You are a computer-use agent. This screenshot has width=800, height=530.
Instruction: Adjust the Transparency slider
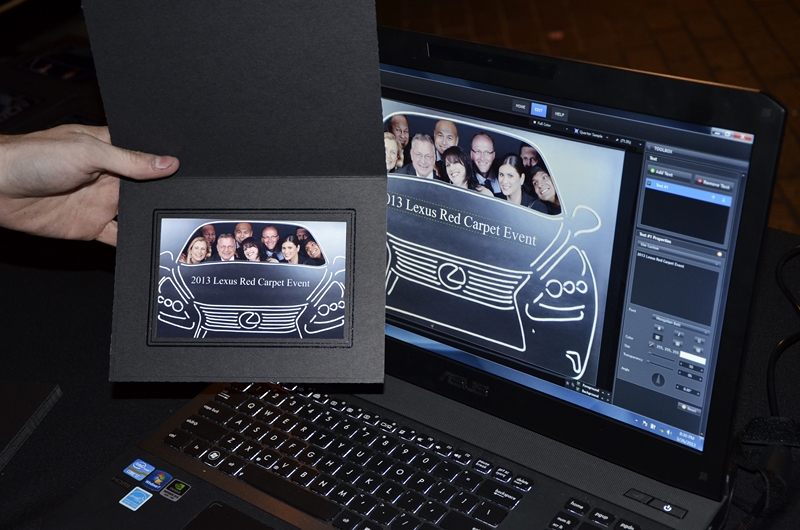click(661, 365)
